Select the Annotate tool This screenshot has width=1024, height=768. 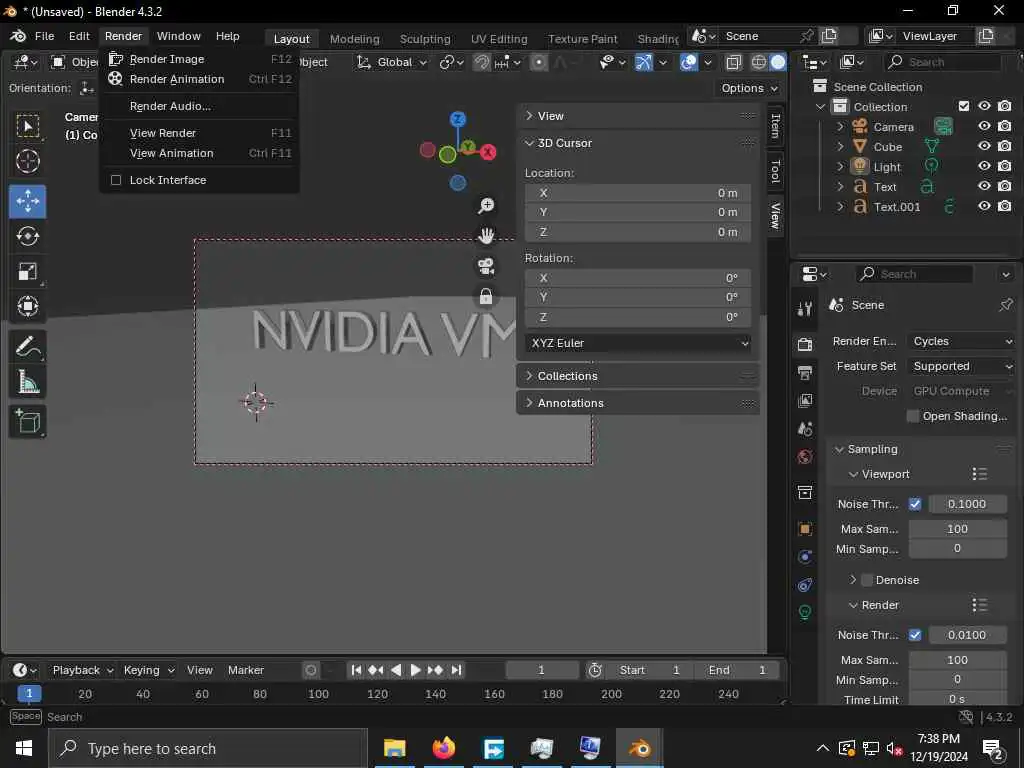27,346
